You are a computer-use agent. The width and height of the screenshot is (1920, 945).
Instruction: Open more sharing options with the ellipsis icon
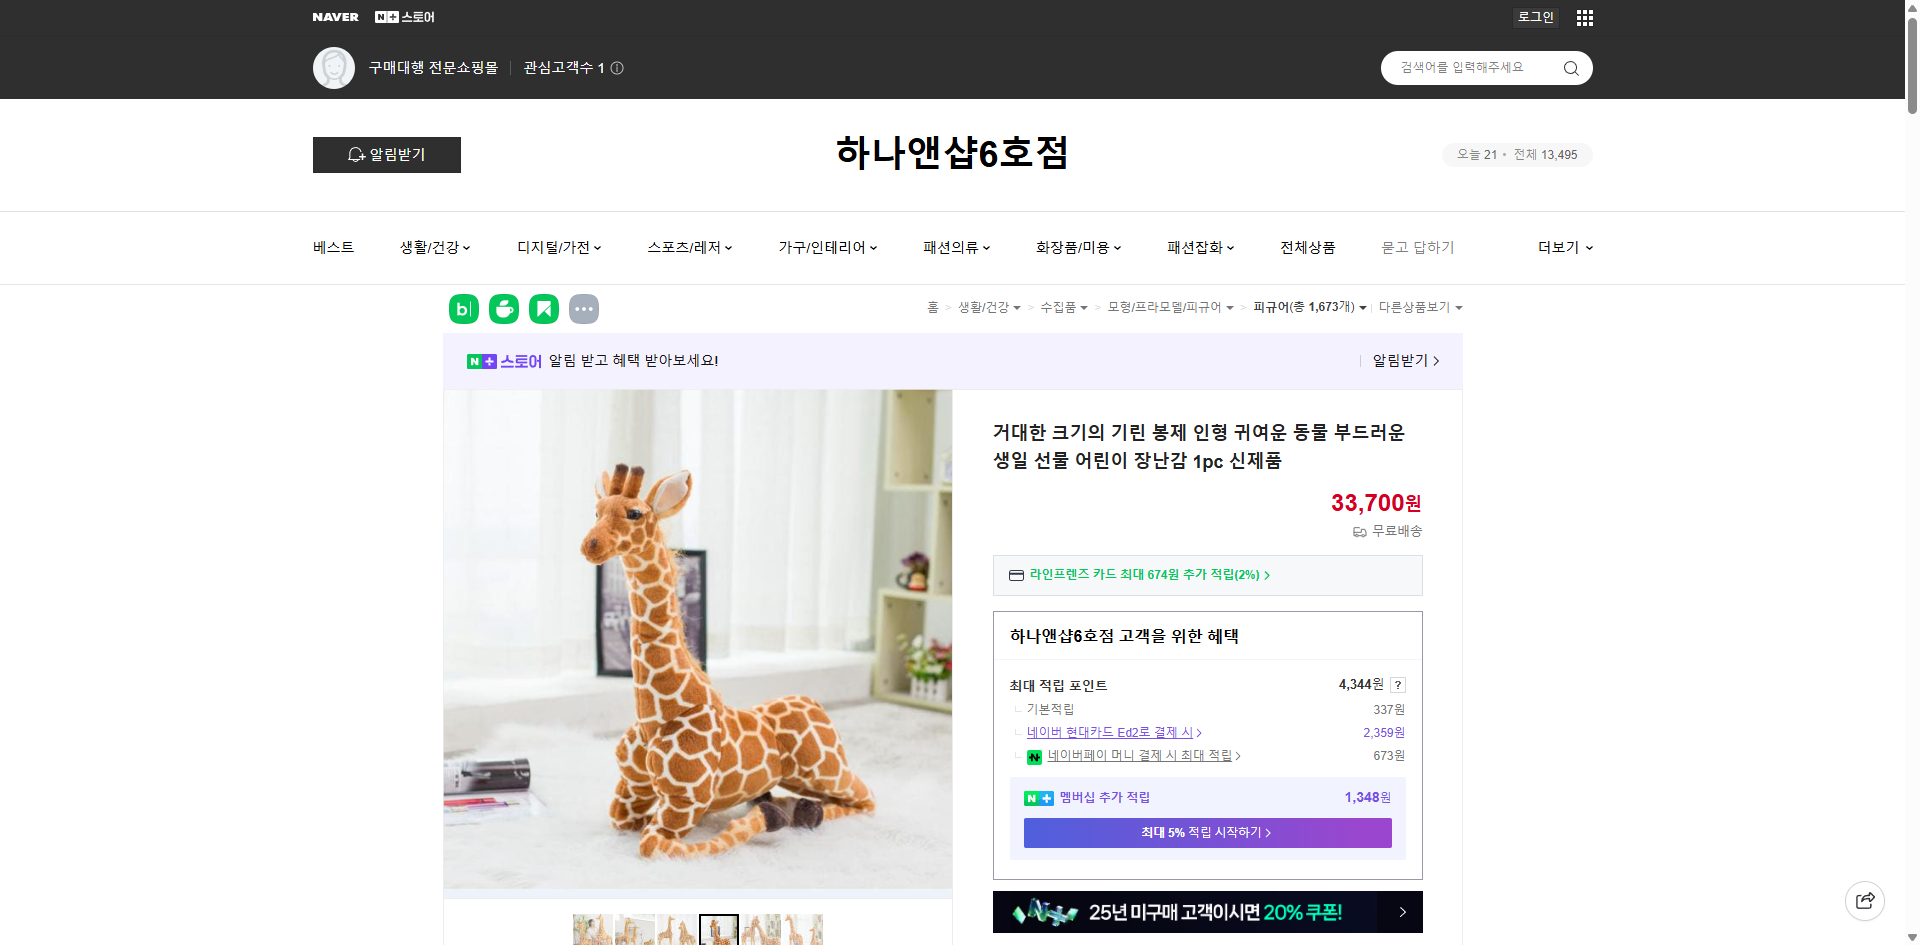click(x=584, y=309)
